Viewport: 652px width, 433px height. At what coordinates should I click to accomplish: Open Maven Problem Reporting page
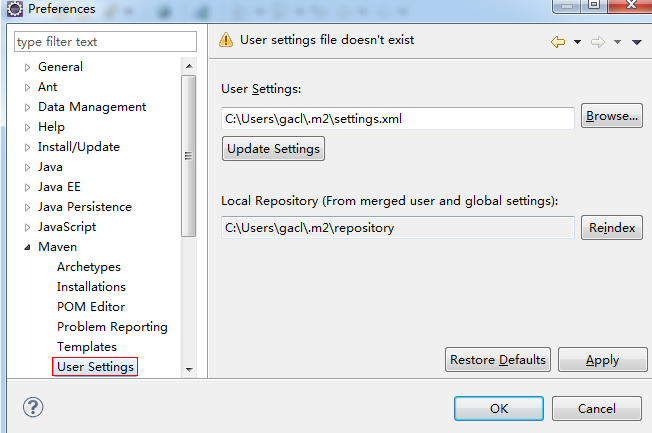[x=112, y=327]
